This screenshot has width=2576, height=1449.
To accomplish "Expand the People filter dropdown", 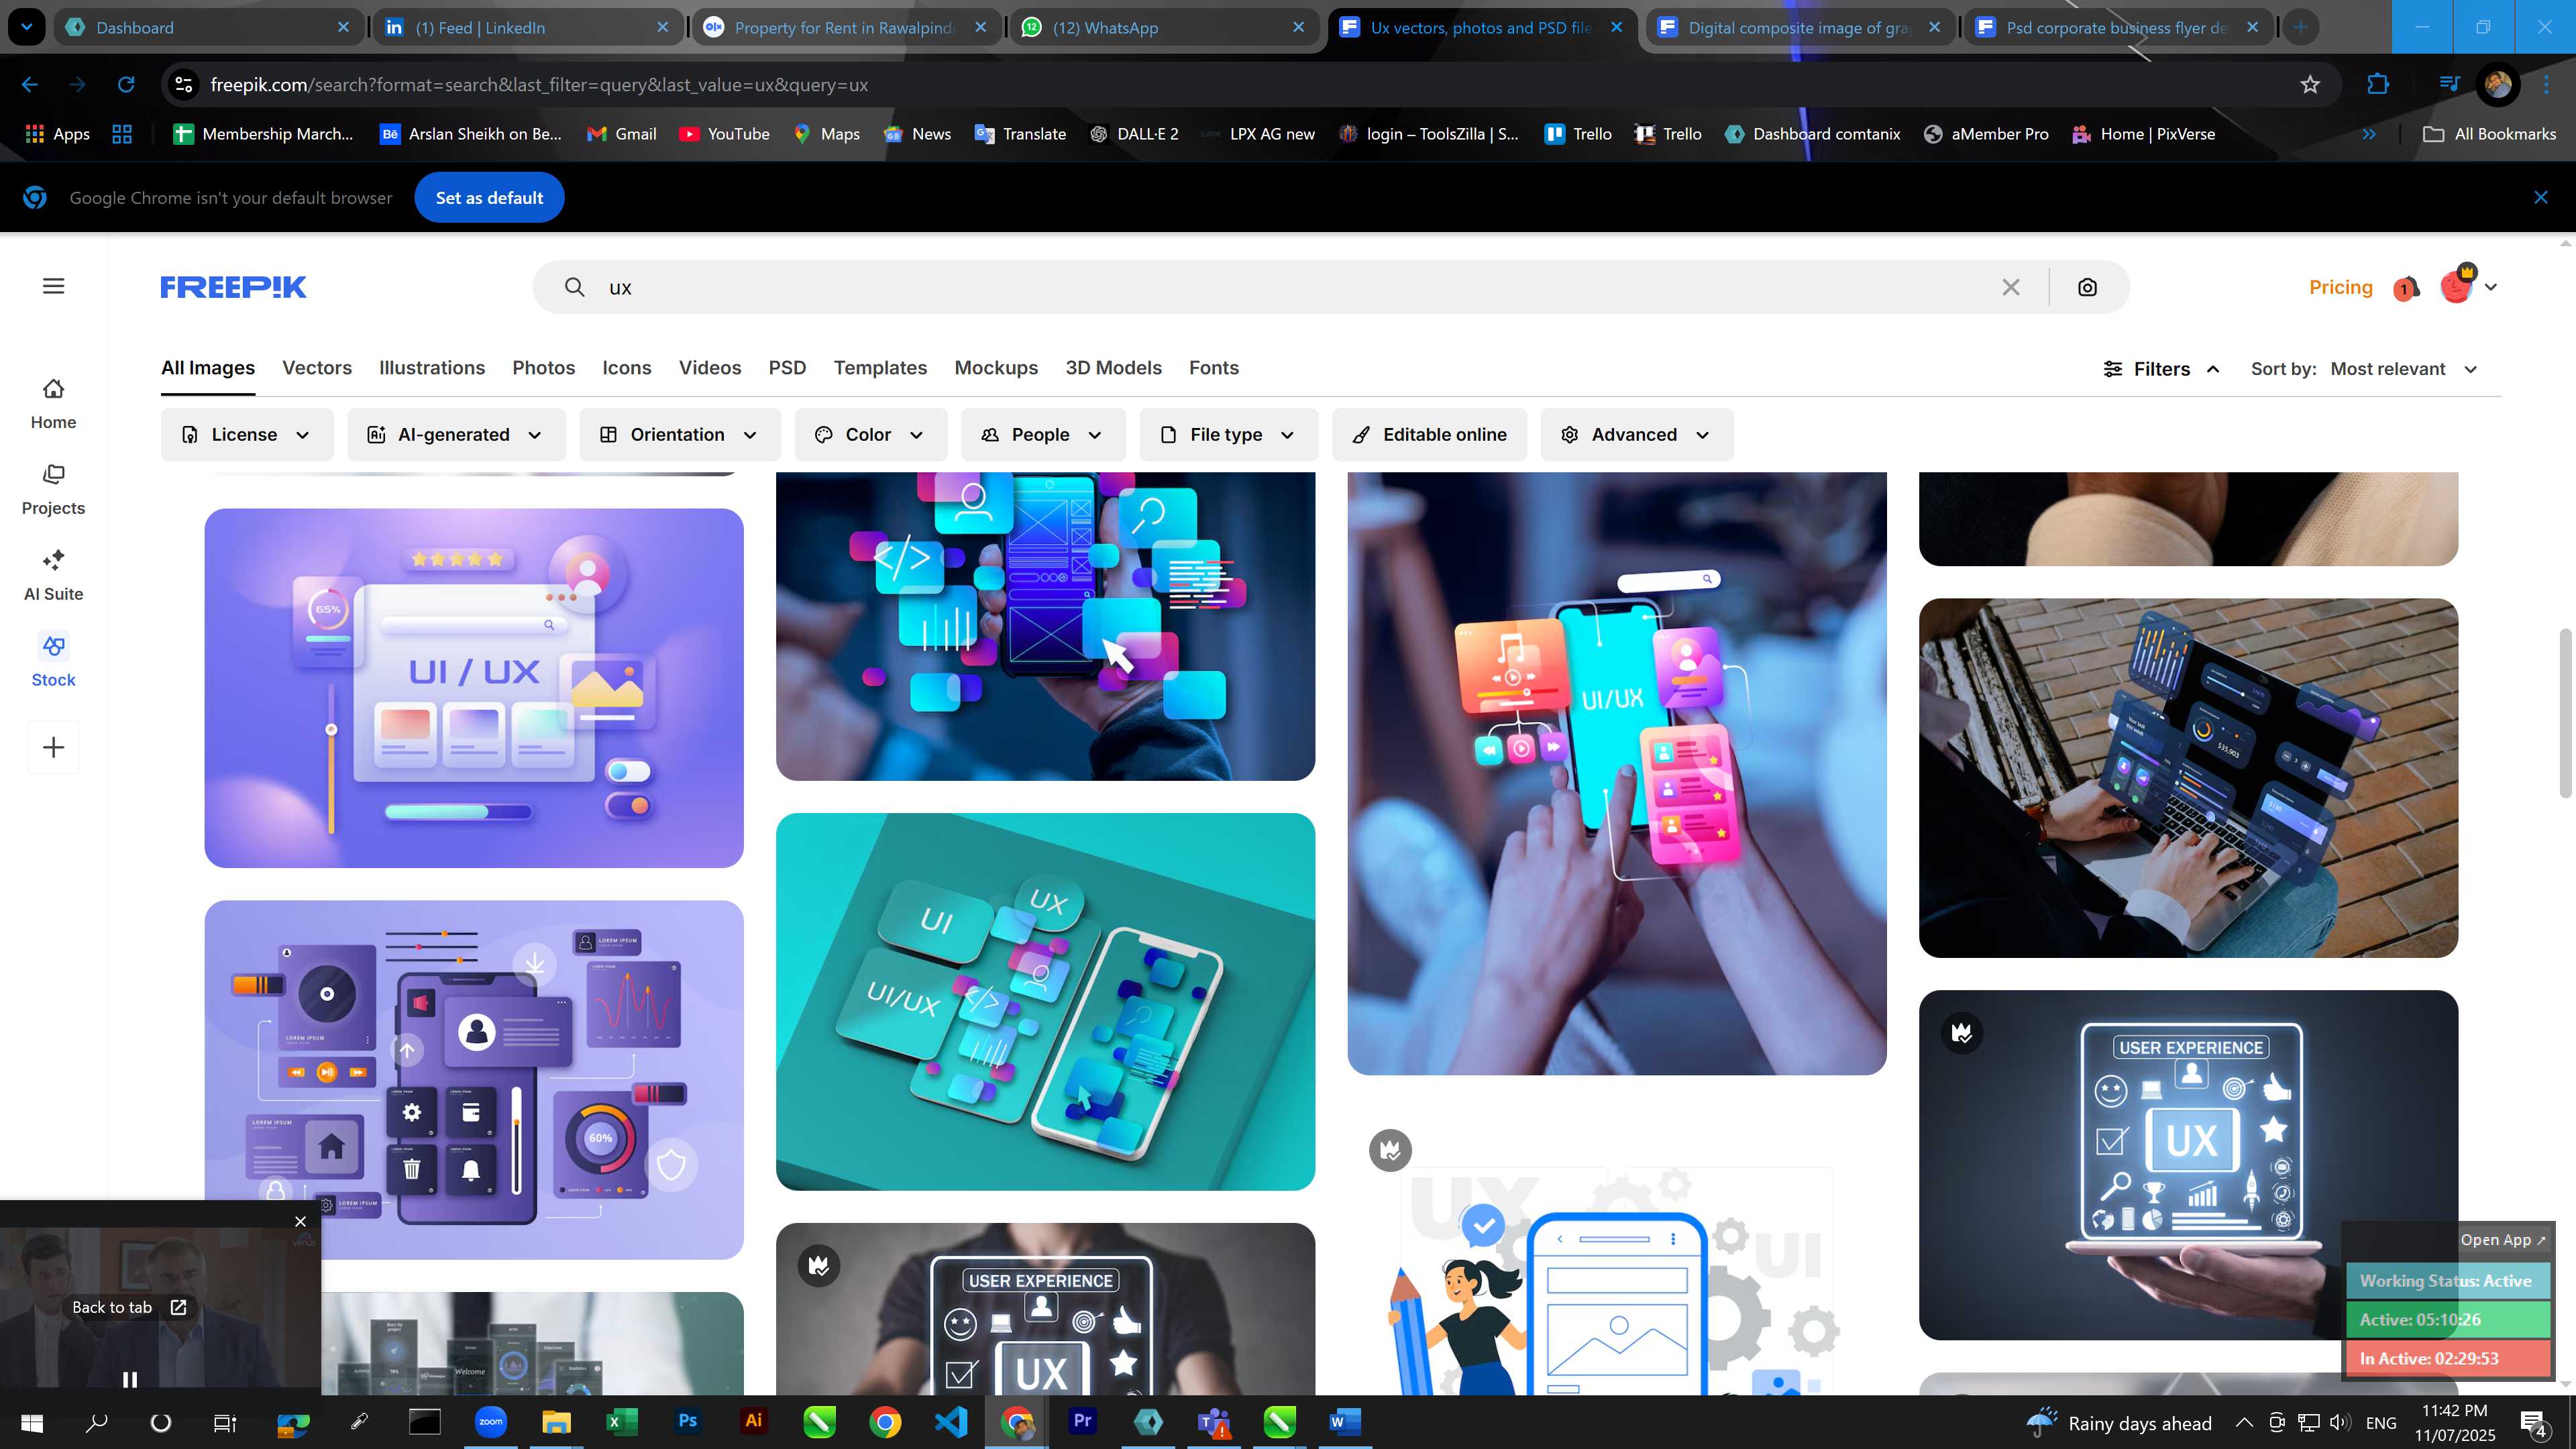I will coord(1043,435).
